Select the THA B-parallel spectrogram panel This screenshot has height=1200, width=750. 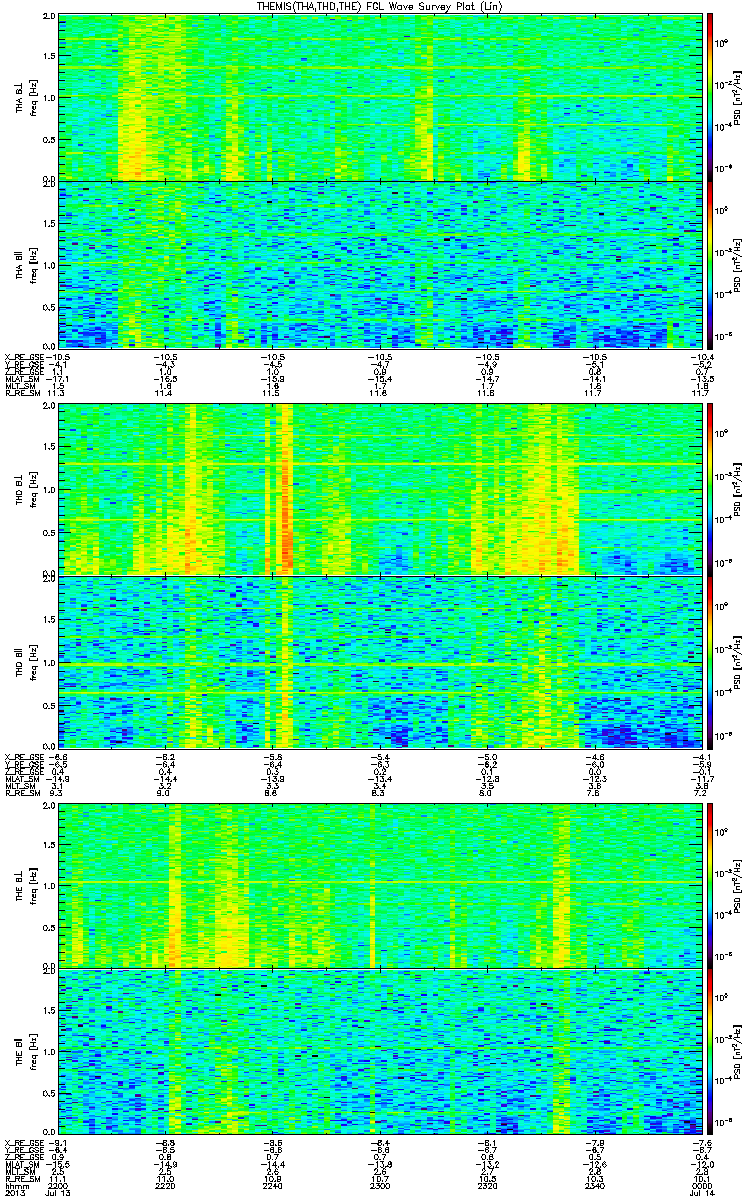point(380,264)
